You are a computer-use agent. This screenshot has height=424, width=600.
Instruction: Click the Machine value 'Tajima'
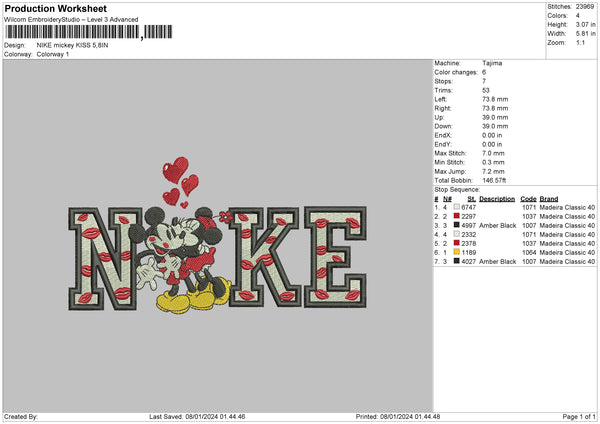[x=492, y=63]
